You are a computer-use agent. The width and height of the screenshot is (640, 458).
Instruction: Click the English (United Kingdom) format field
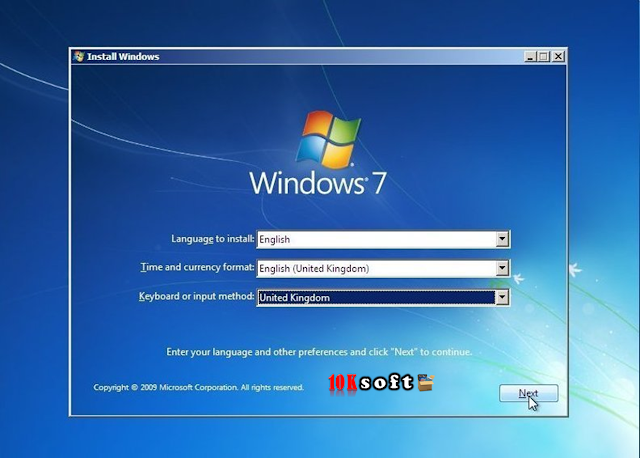[383, 268]
